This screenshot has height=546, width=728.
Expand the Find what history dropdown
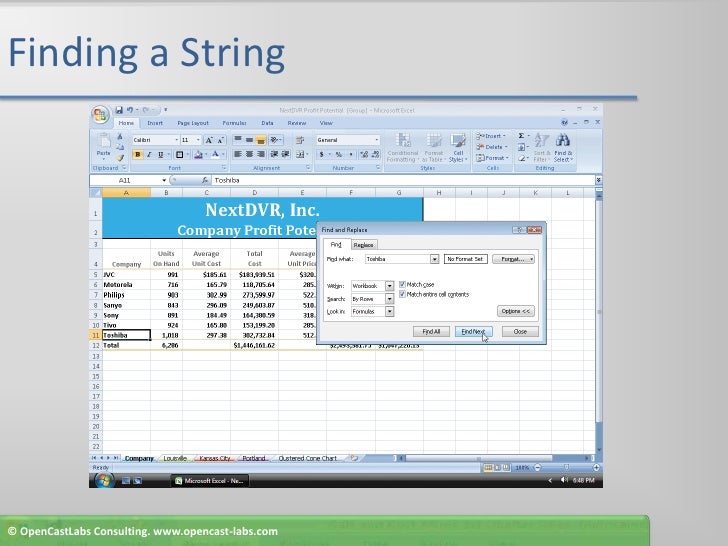click(435, 259)
